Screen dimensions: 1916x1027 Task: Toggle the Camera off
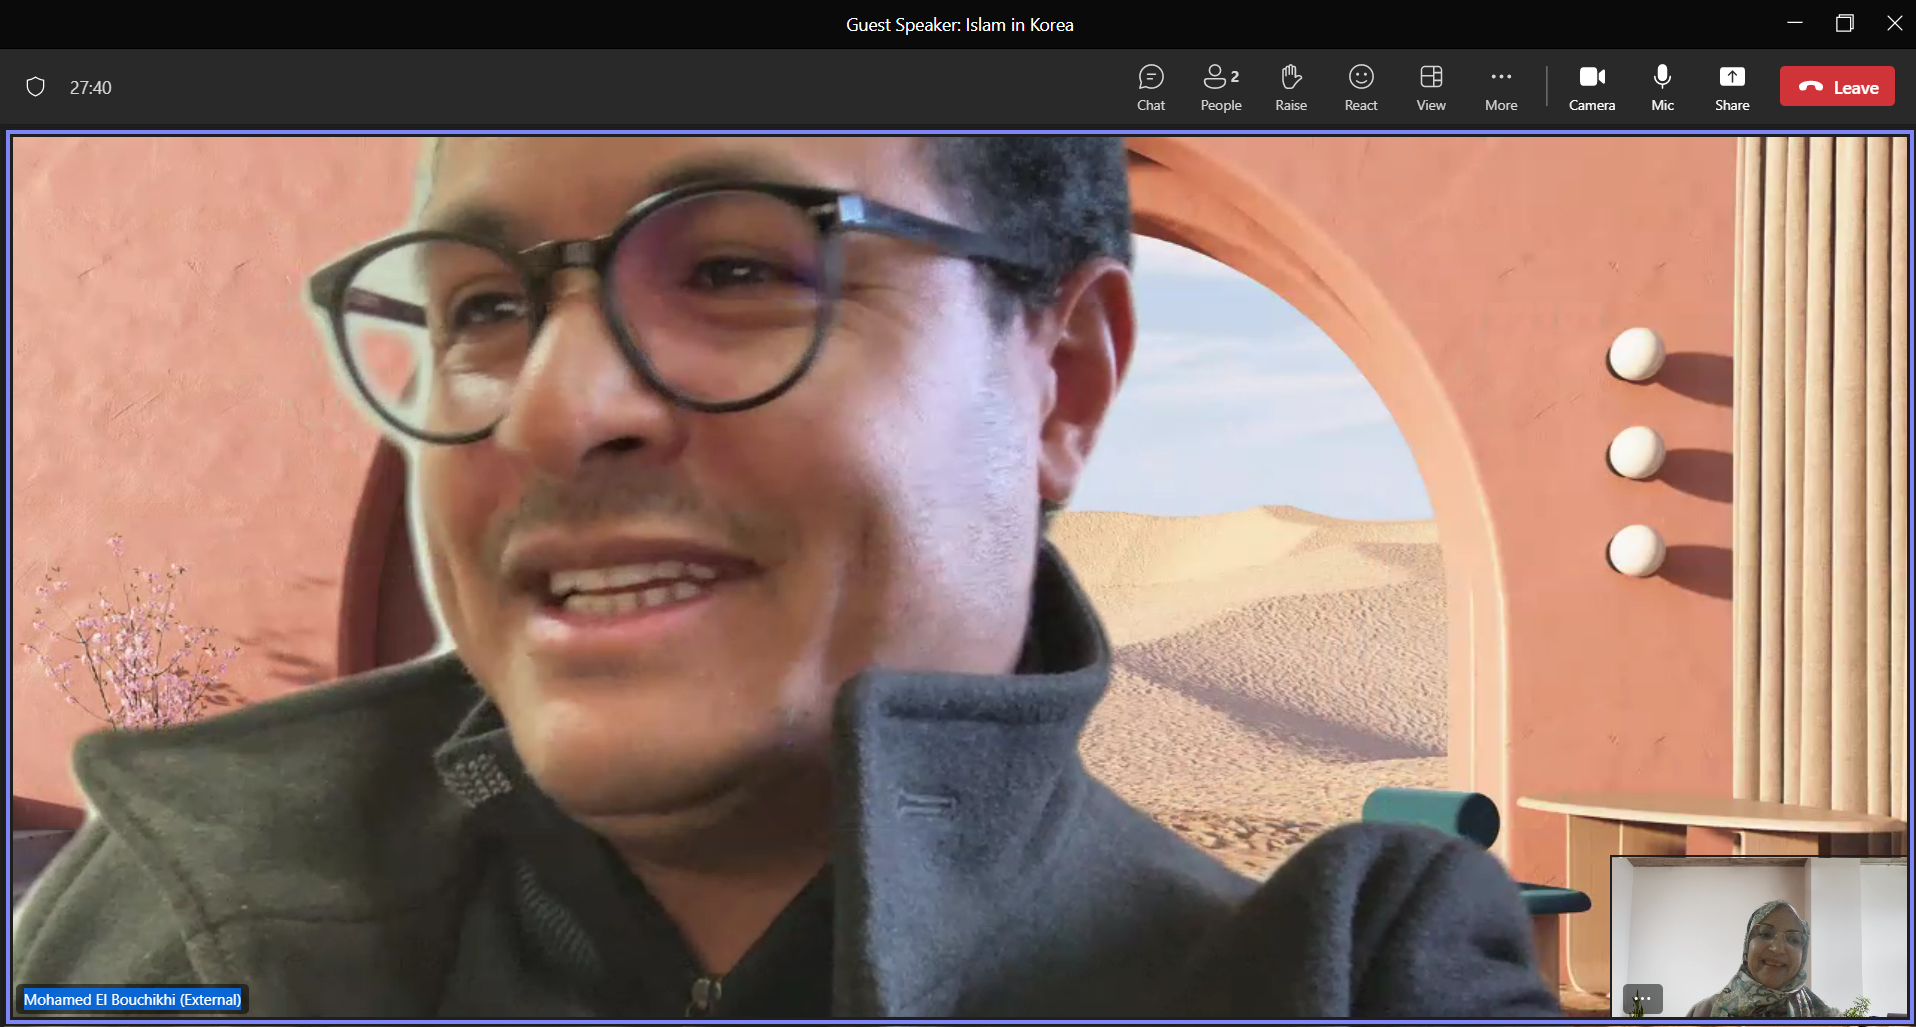coord(1592,88)
